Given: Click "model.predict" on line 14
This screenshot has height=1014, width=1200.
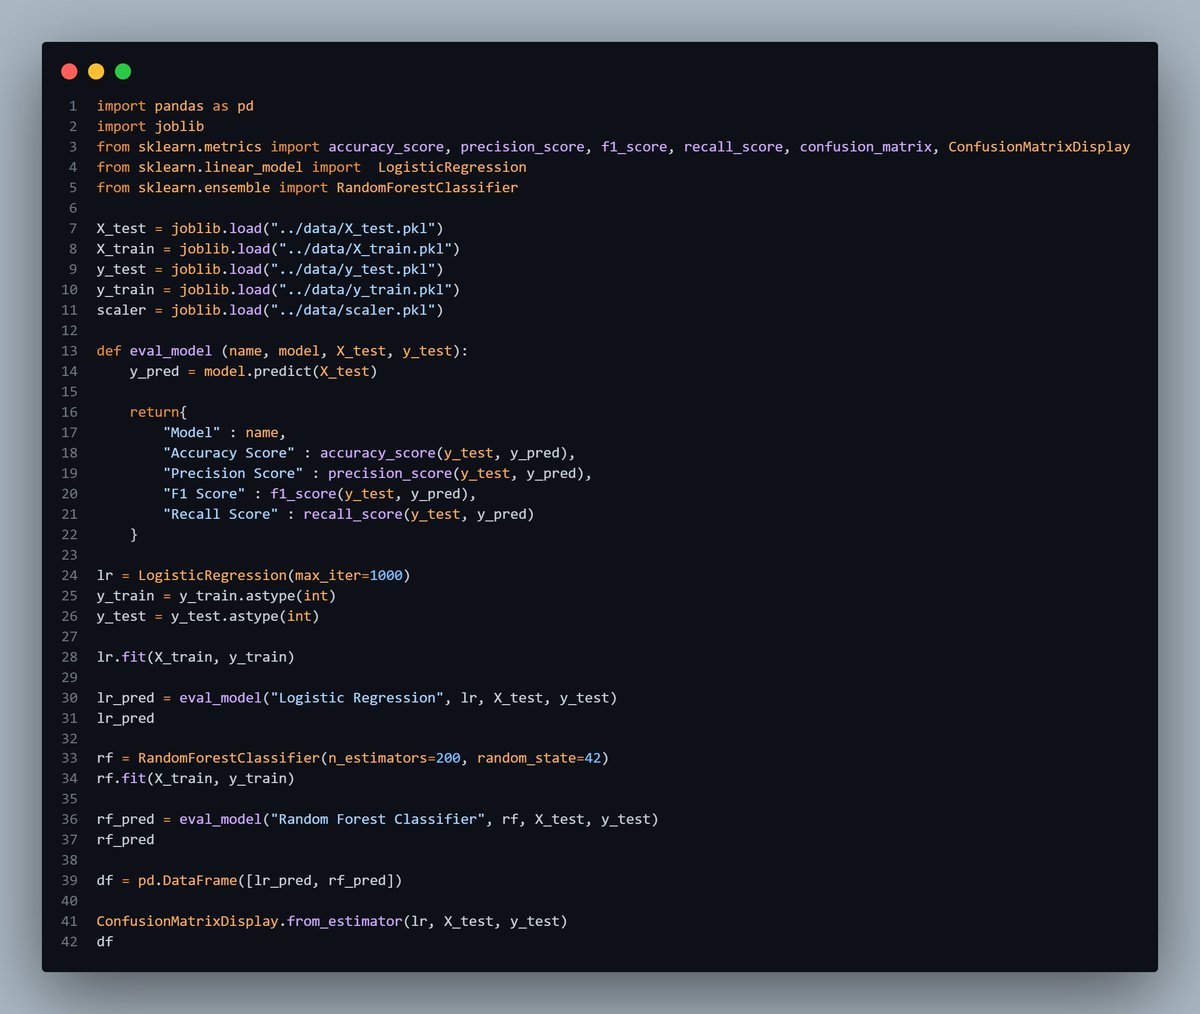Looking at the screenshot, I should coord(257,371).
